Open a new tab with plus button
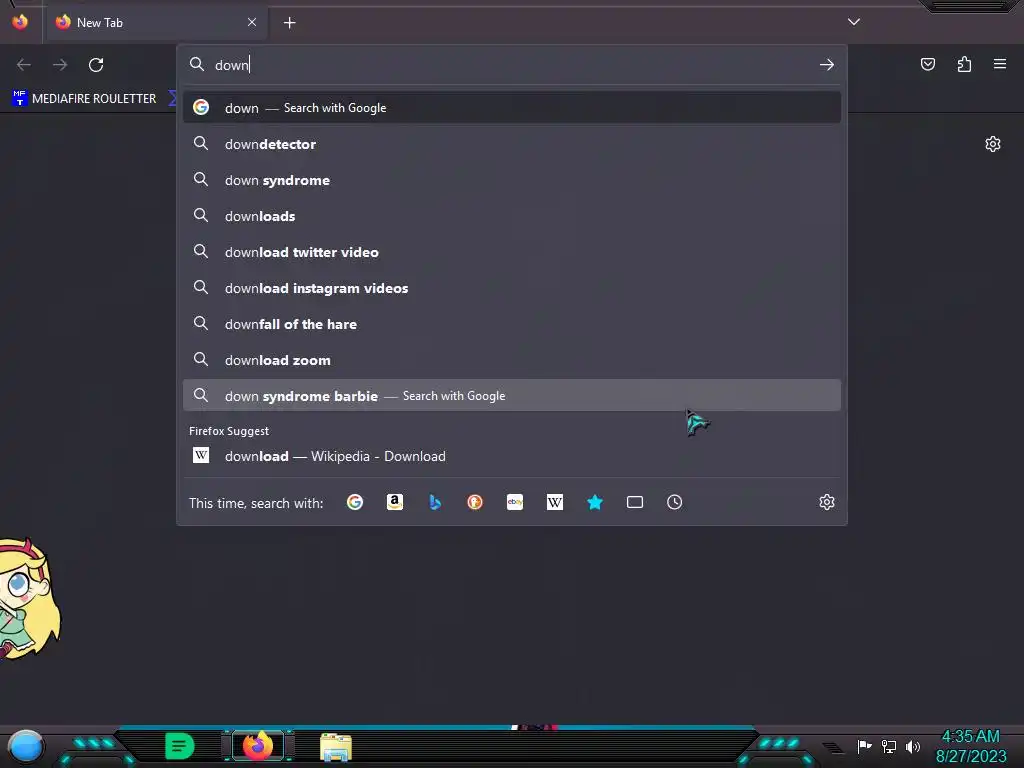Image resolution: width=1024 pixels, height=768 pixels. [x=289, y=23]
